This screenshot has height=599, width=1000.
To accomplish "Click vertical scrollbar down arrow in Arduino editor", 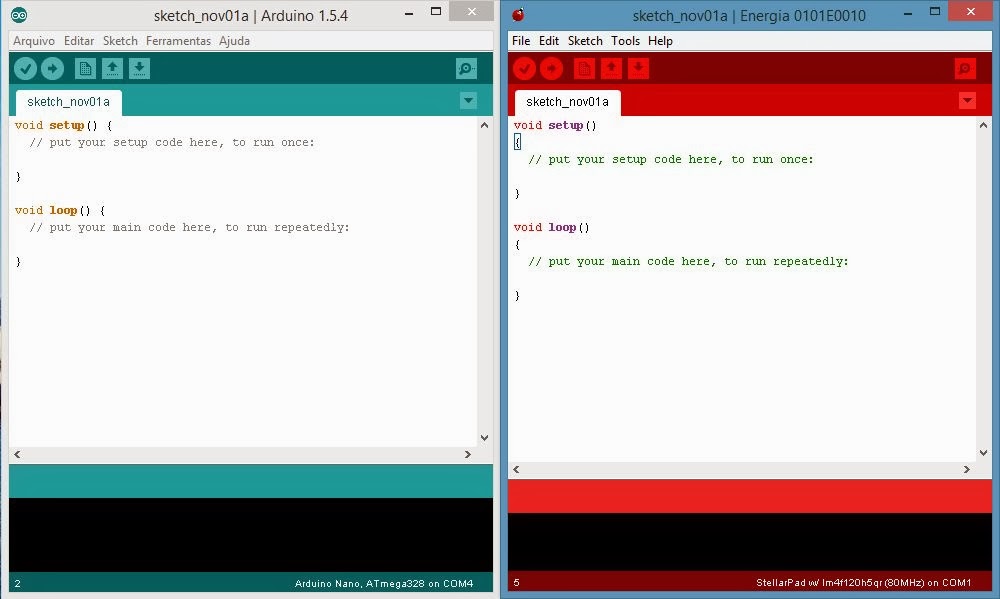I will pos(484,438).
